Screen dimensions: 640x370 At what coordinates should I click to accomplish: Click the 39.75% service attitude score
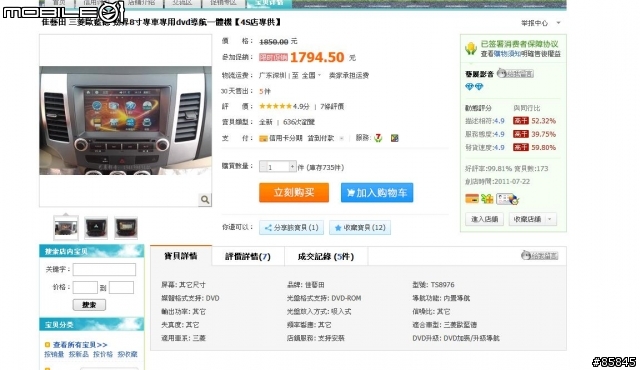tap(543, 134)
